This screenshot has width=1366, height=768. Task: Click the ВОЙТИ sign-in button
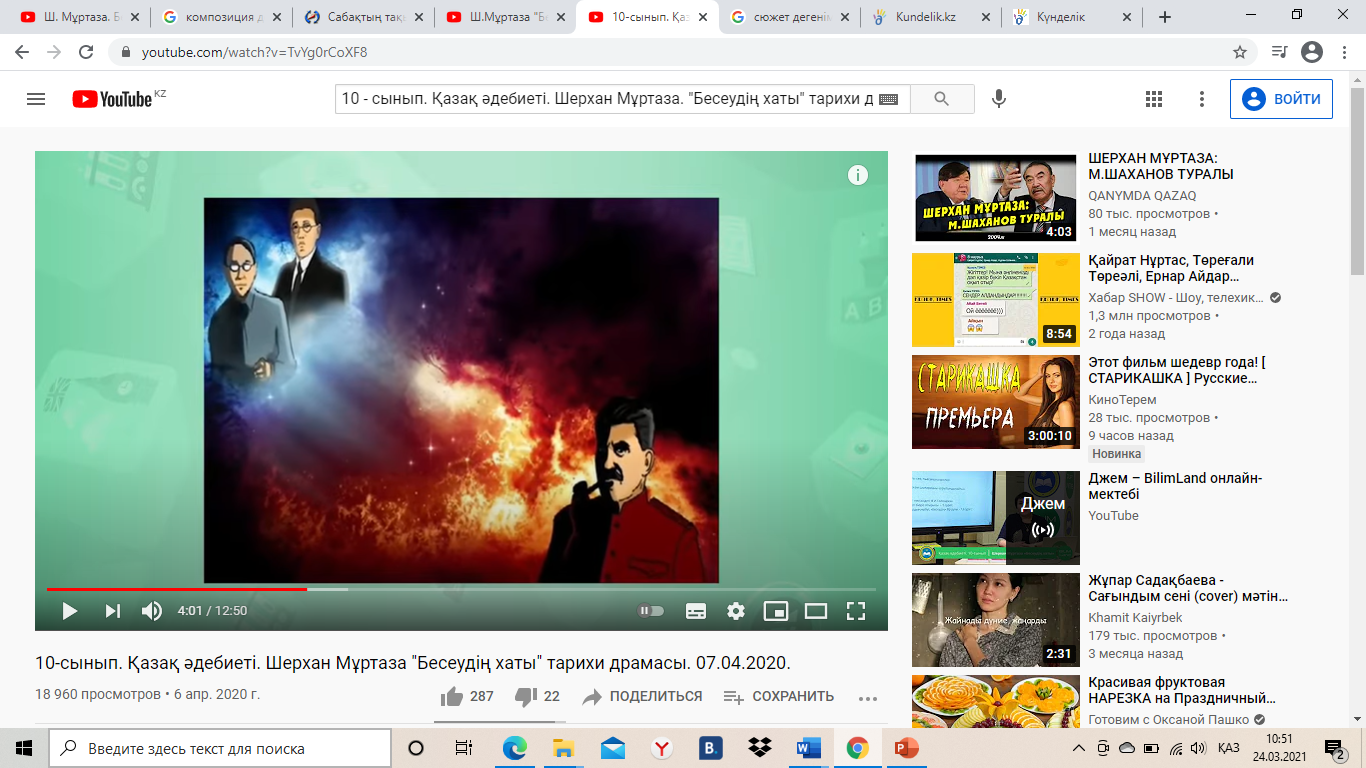pos(1281,99)
